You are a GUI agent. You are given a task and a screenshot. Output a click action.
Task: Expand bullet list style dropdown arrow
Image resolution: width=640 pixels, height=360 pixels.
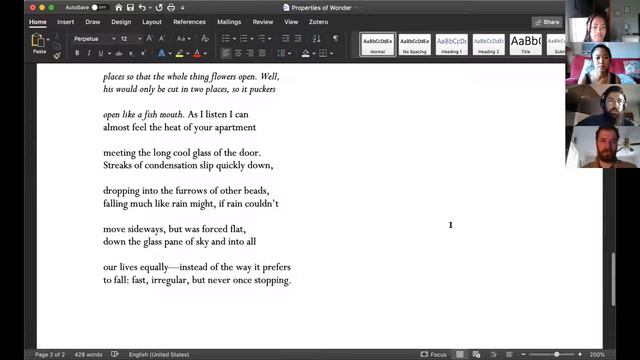point(234,39)
